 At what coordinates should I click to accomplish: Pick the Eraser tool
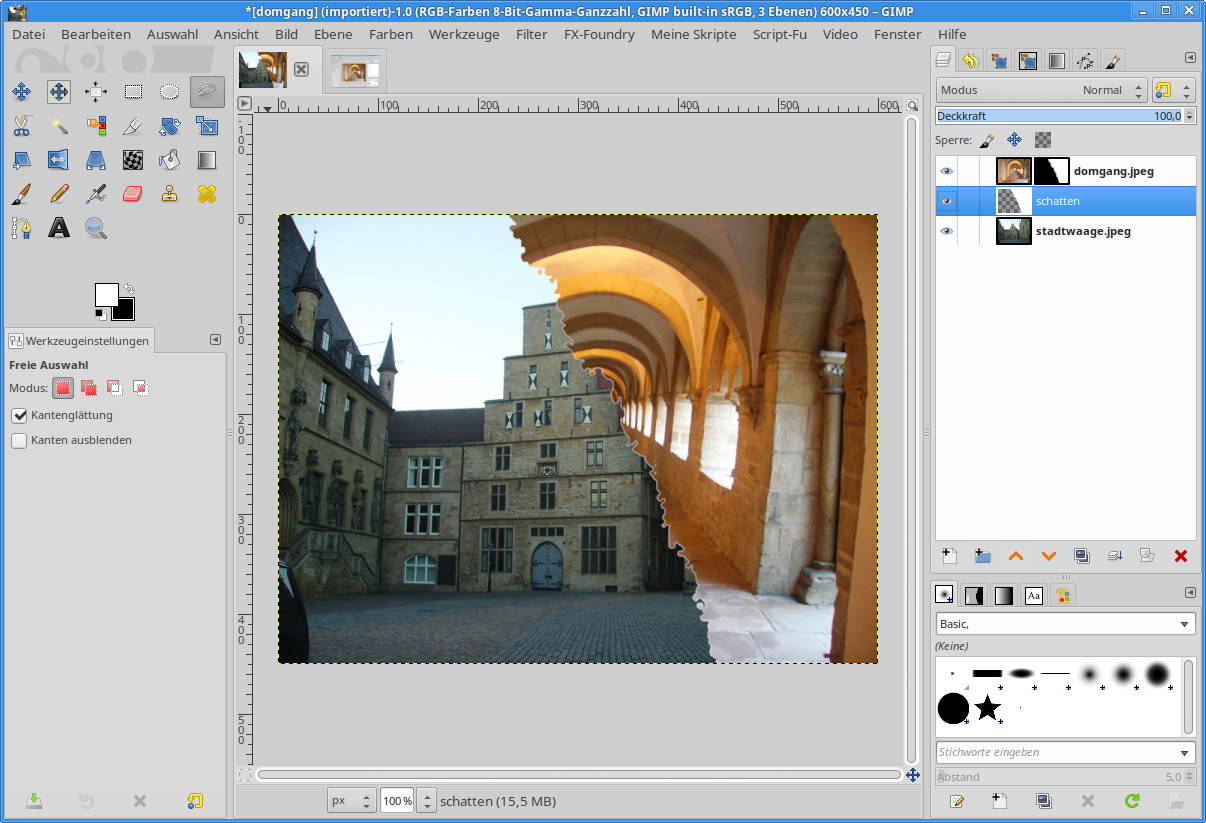pos(133,193)
